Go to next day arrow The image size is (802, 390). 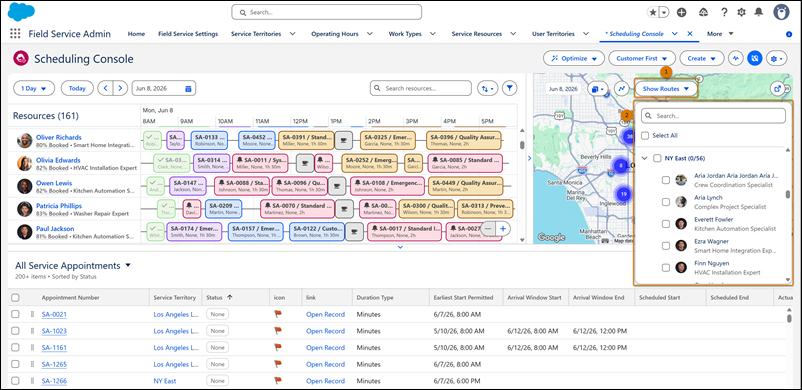click(x=120, y=88)
